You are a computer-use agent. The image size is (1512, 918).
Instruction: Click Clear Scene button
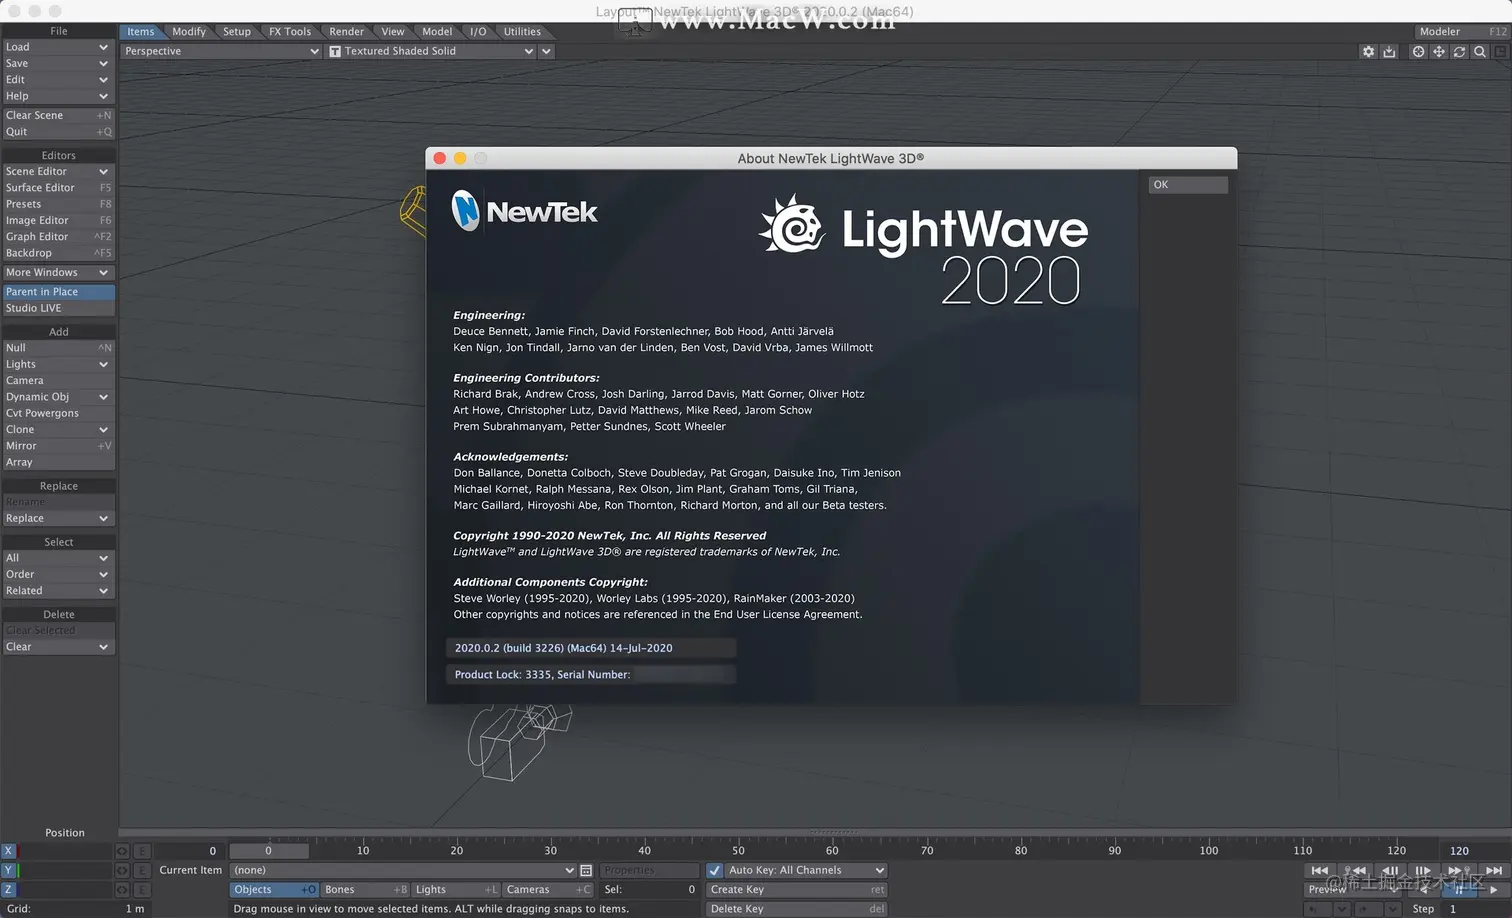58,115
